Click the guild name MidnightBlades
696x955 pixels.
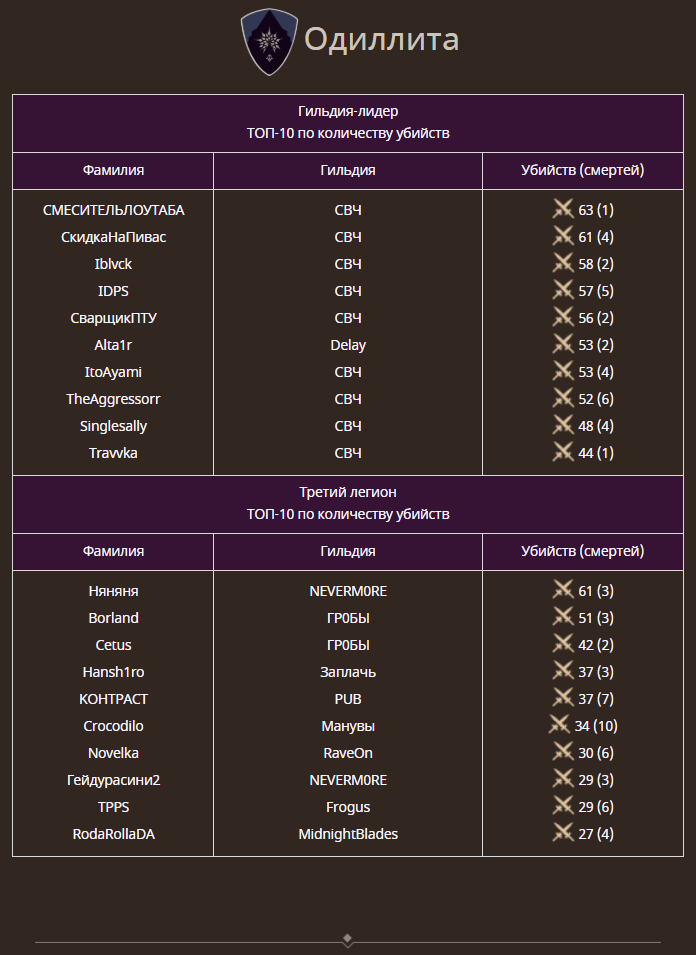348,834
